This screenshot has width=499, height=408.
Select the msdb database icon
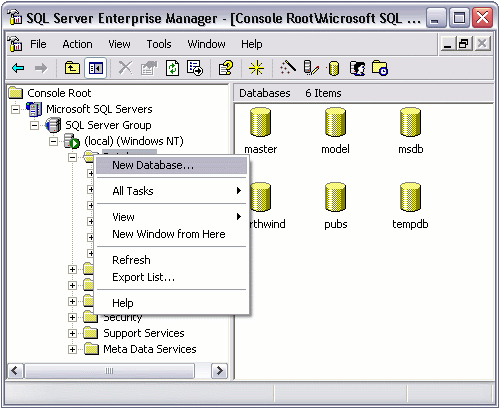click(x=410, y=122)
